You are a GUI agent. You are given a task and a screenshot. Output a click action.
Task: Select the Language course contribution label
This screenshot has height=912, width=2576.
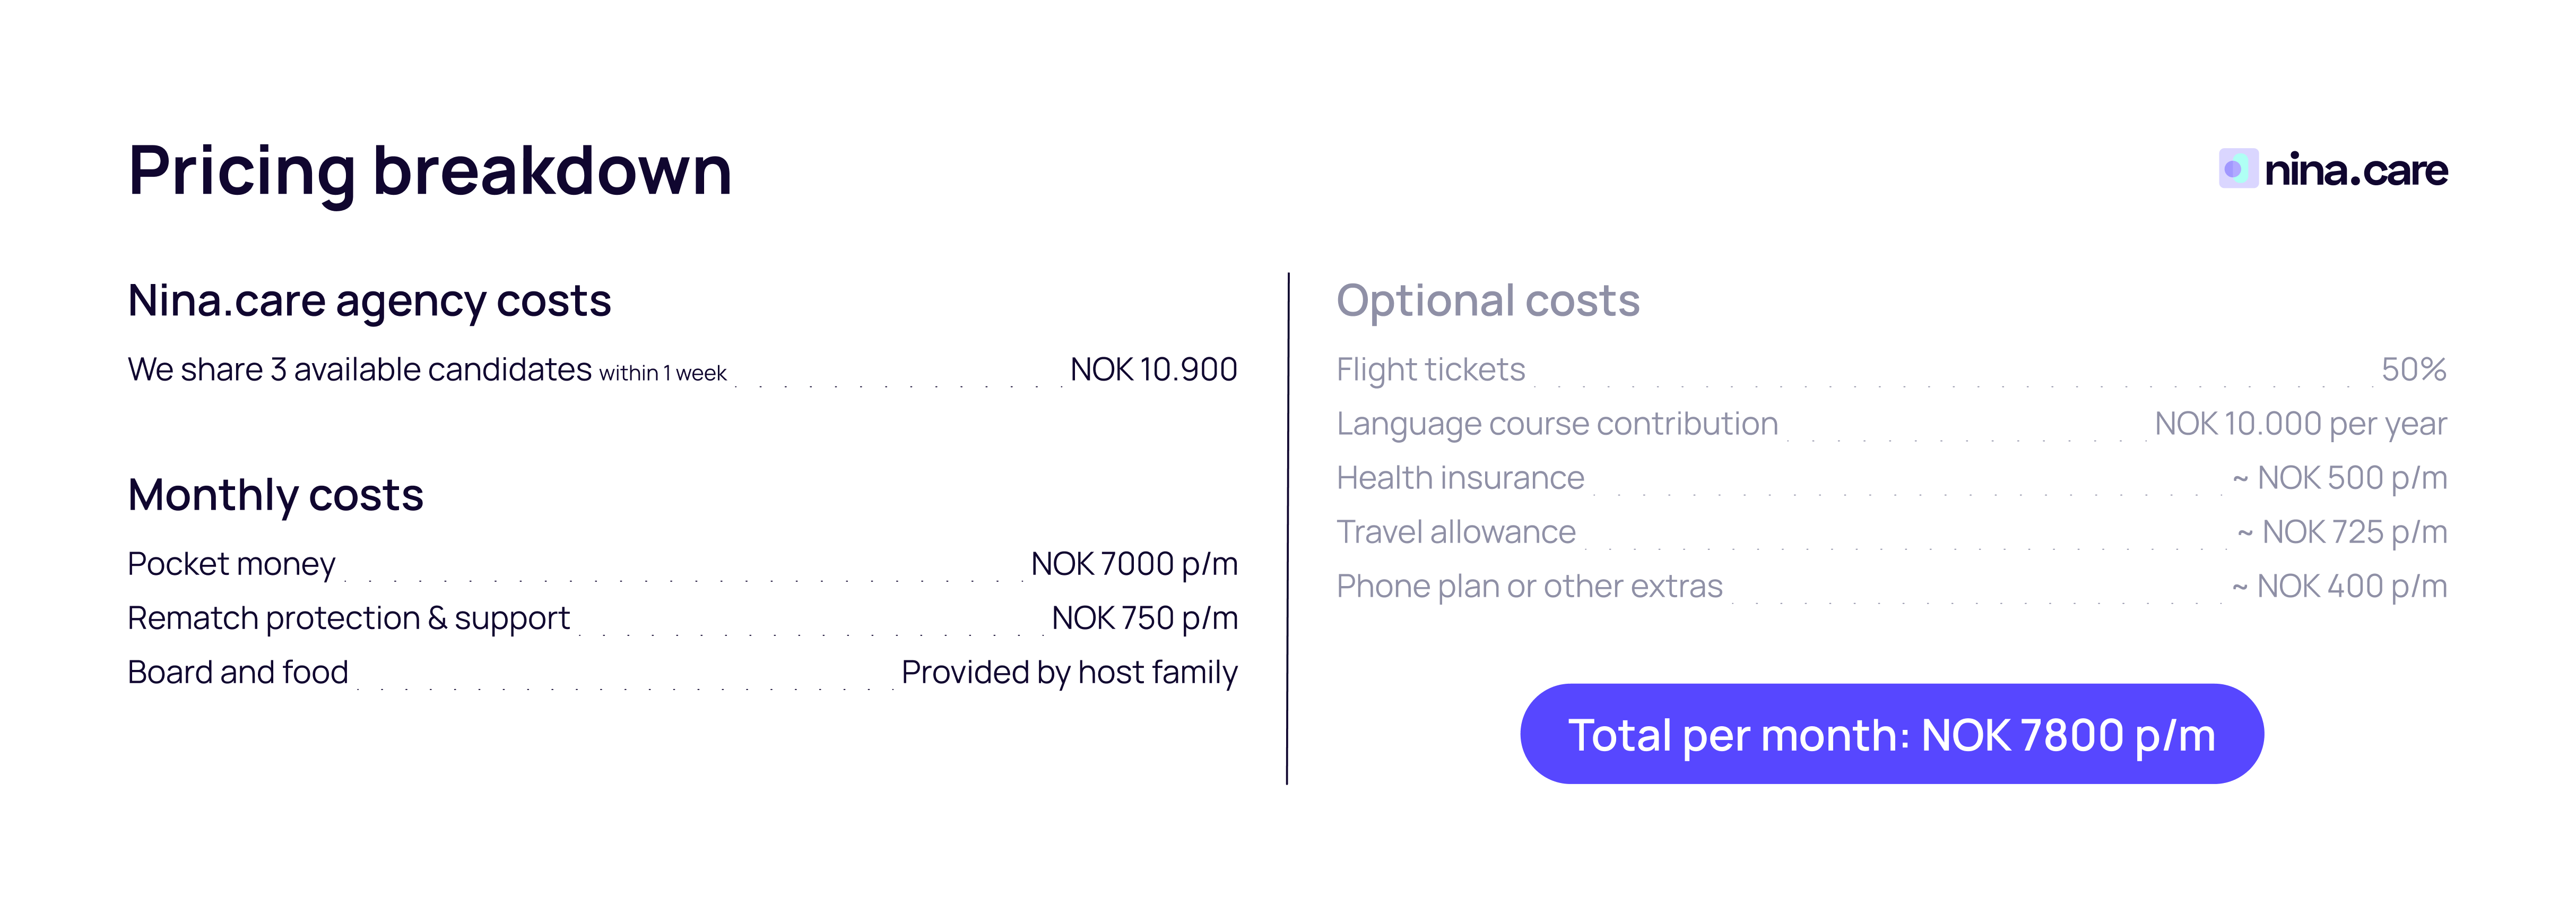(x=1557, y=424)
